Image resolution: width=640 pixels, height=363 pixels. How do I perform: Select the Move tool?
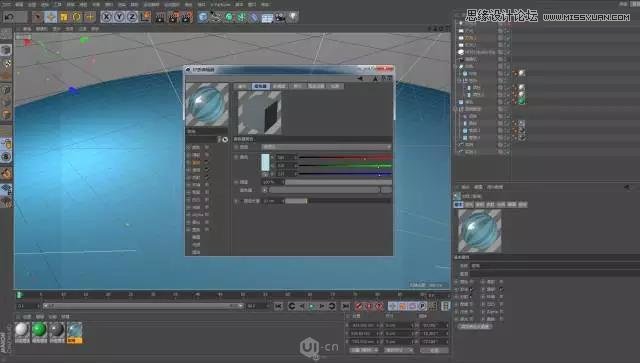[x=51, y=17]
